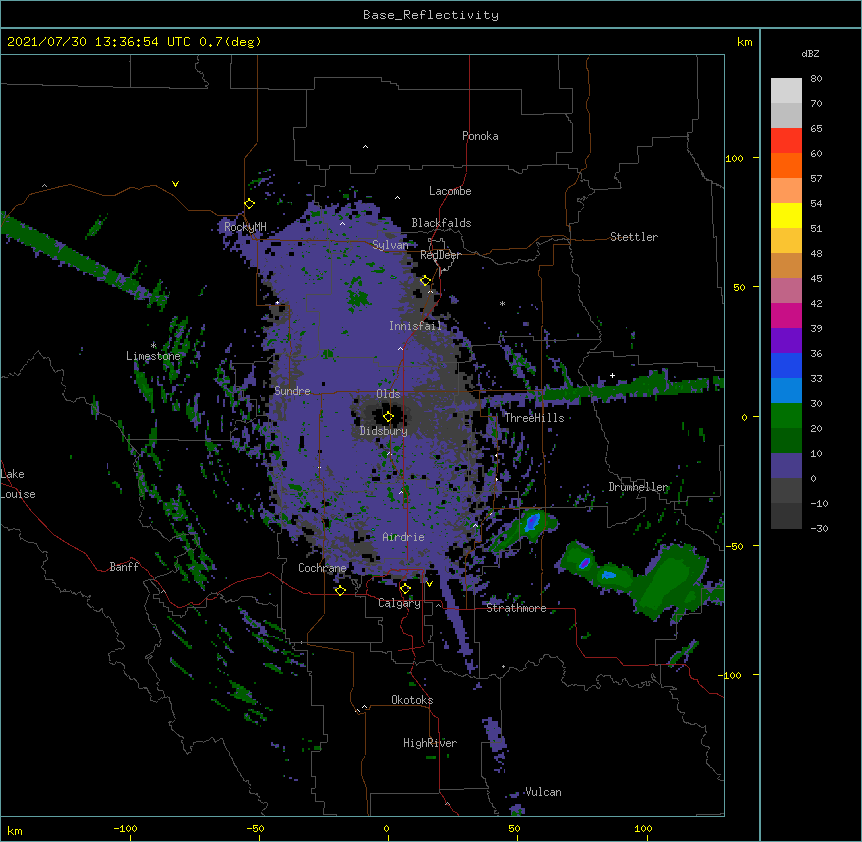
Task: Click the yellow marker southeast of RedDeer label
Action: click(x=426, y=281)
